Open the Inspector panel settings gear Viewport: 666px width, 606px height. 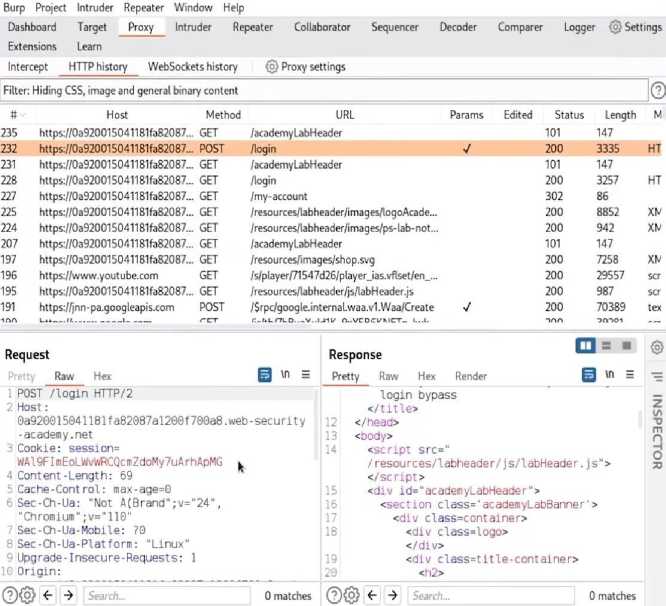pos(657,347)
